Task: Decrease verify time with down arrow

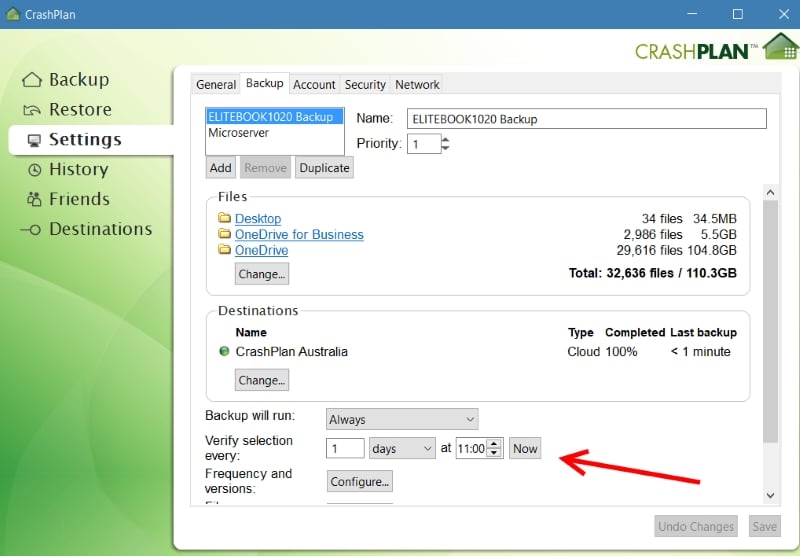Action: 494,453
